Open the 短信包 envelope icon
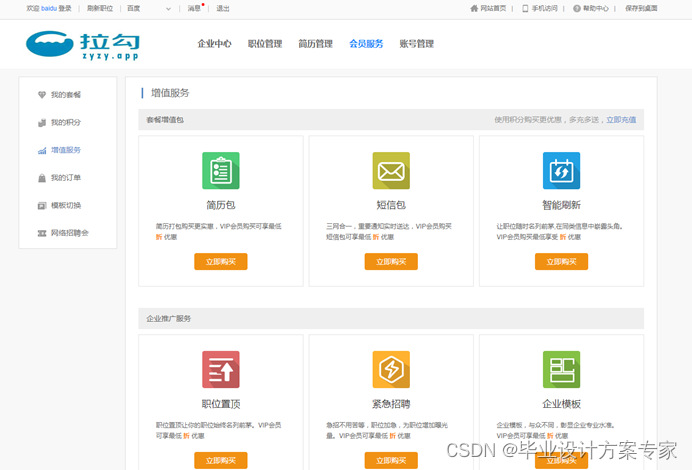 point(391,171)
